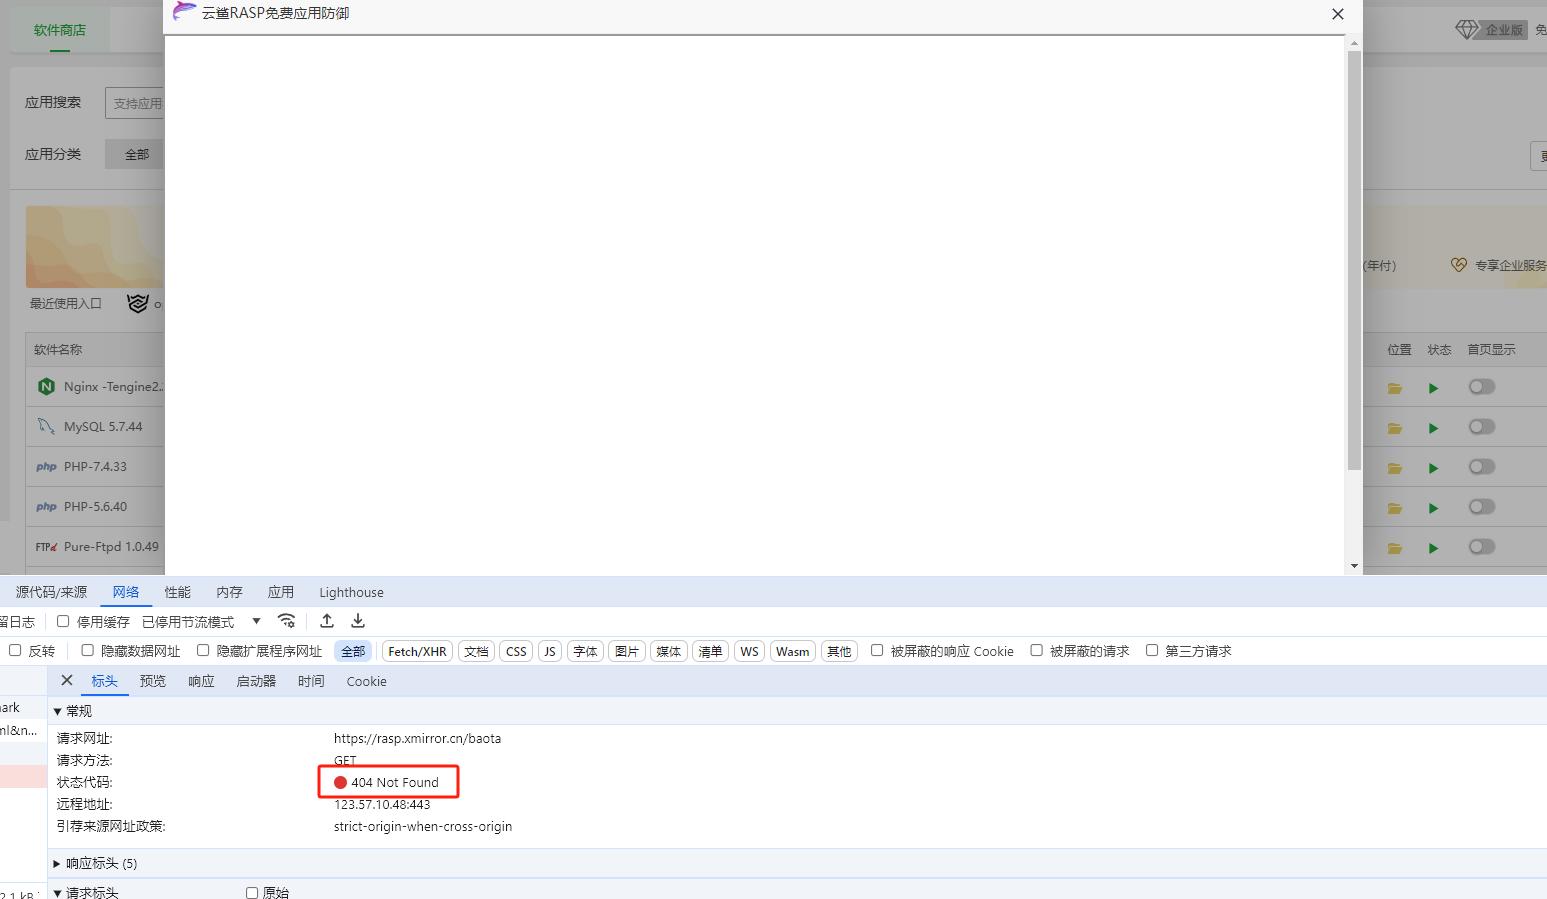1547x899 pixels.
Task: Open the 源代码/来源 tab
Action: [x=51, y=592]
